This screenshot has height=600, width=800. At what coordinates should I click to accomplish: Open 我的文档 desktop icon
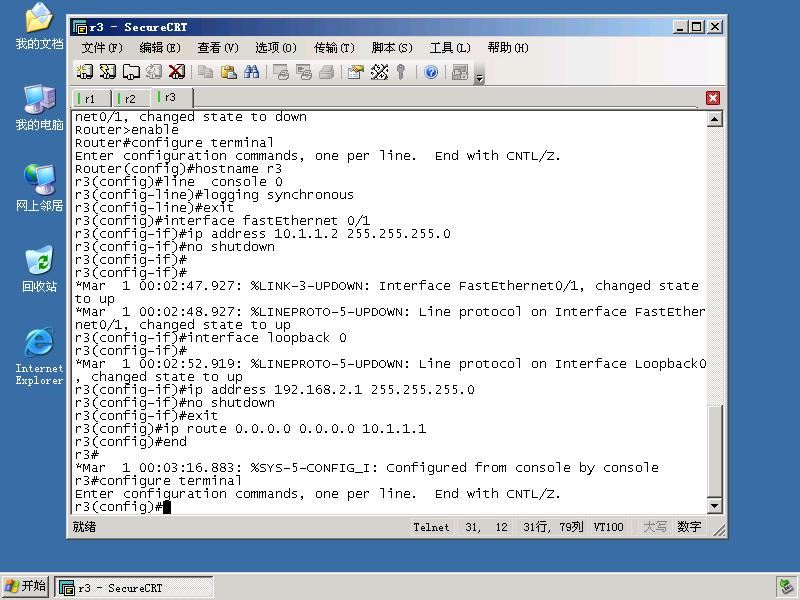(x=39, y=26)
